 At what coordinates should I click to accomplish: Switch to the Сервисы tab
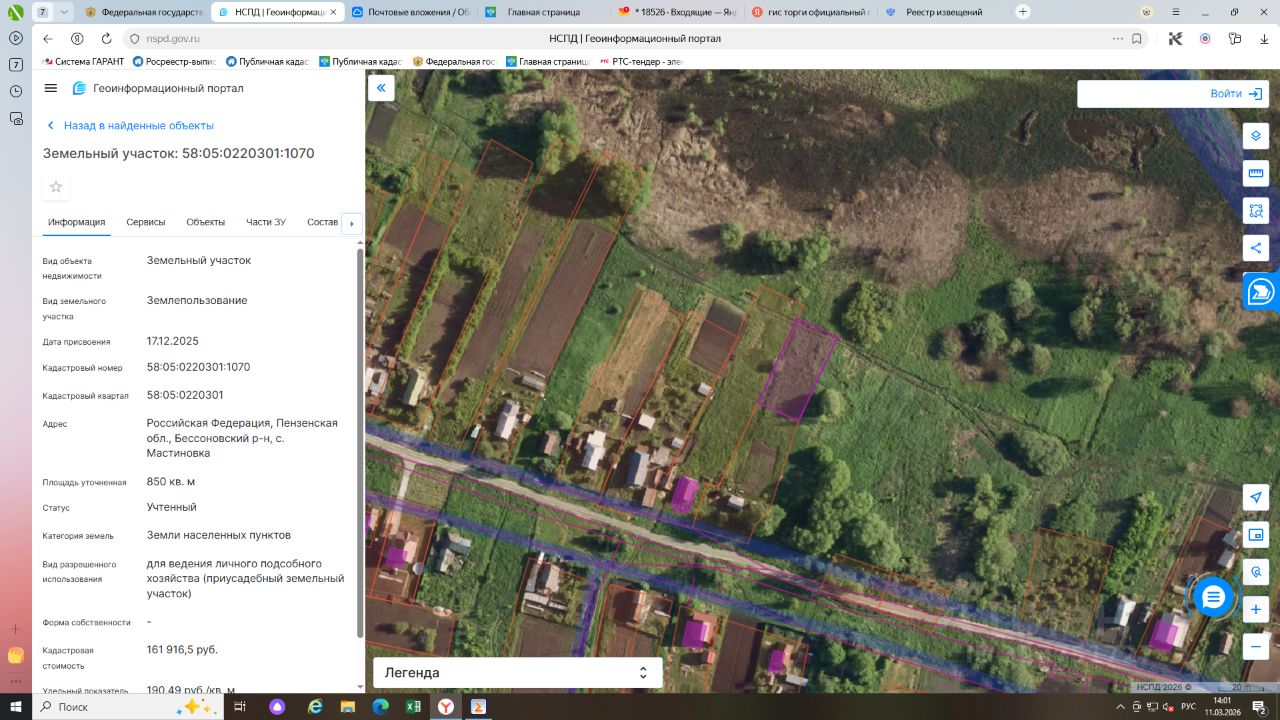pyautogui.click(x=146, y=222)
